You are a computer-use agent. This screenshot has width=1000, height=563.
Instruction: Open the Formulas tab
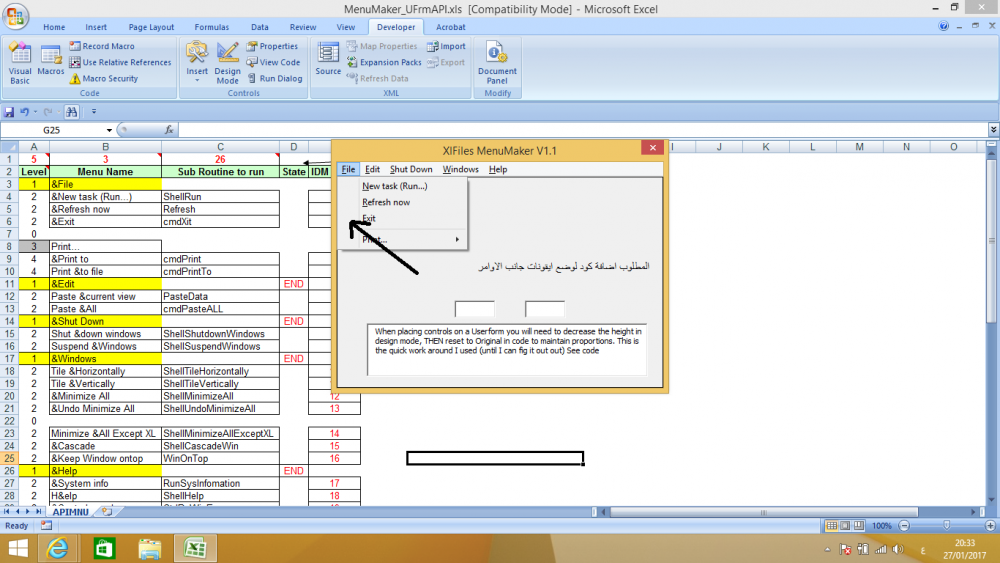click(x=212, y=27)
